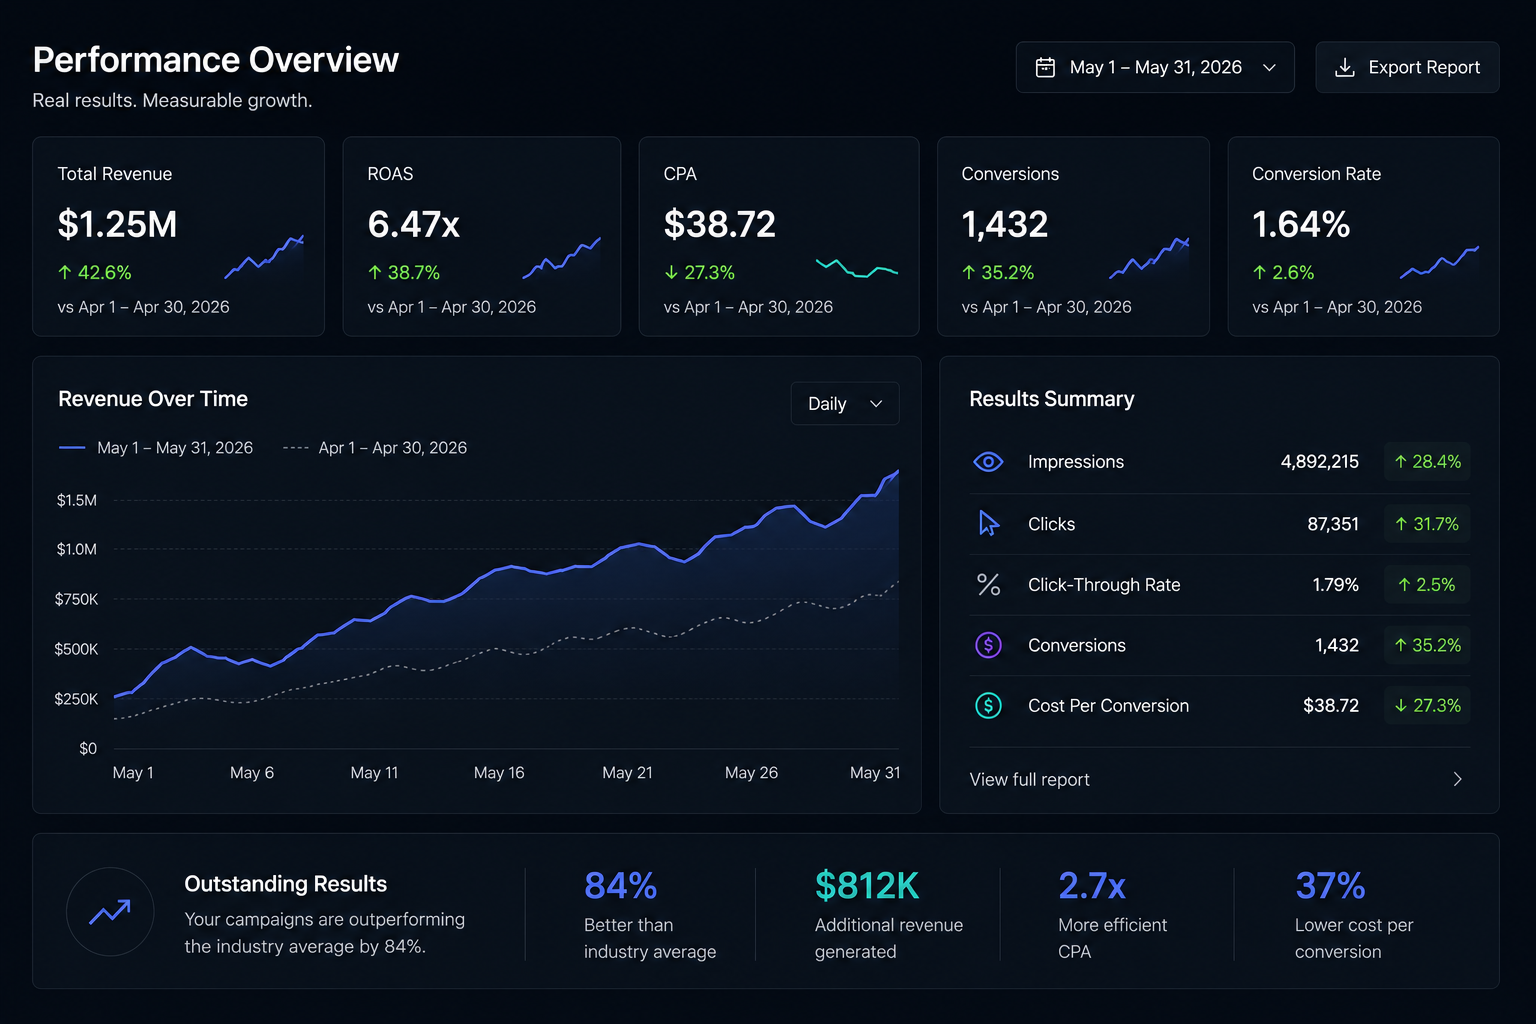Click the May 31 x-axis label
The height and width of the screenshot is (1024, 1536).
[875, 773]
